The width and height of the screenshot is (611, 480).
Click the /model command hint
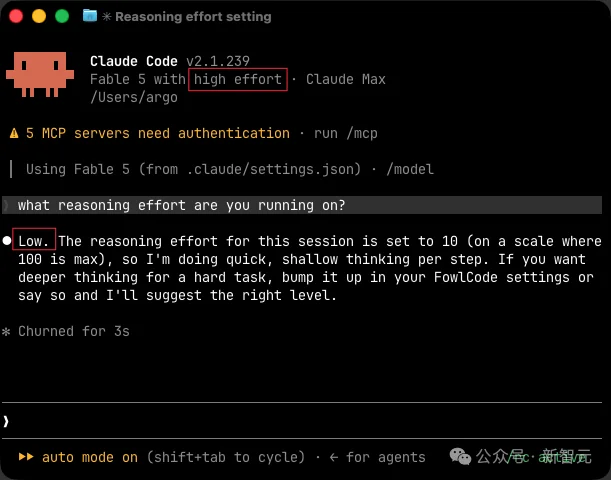(x=410, y=169)
